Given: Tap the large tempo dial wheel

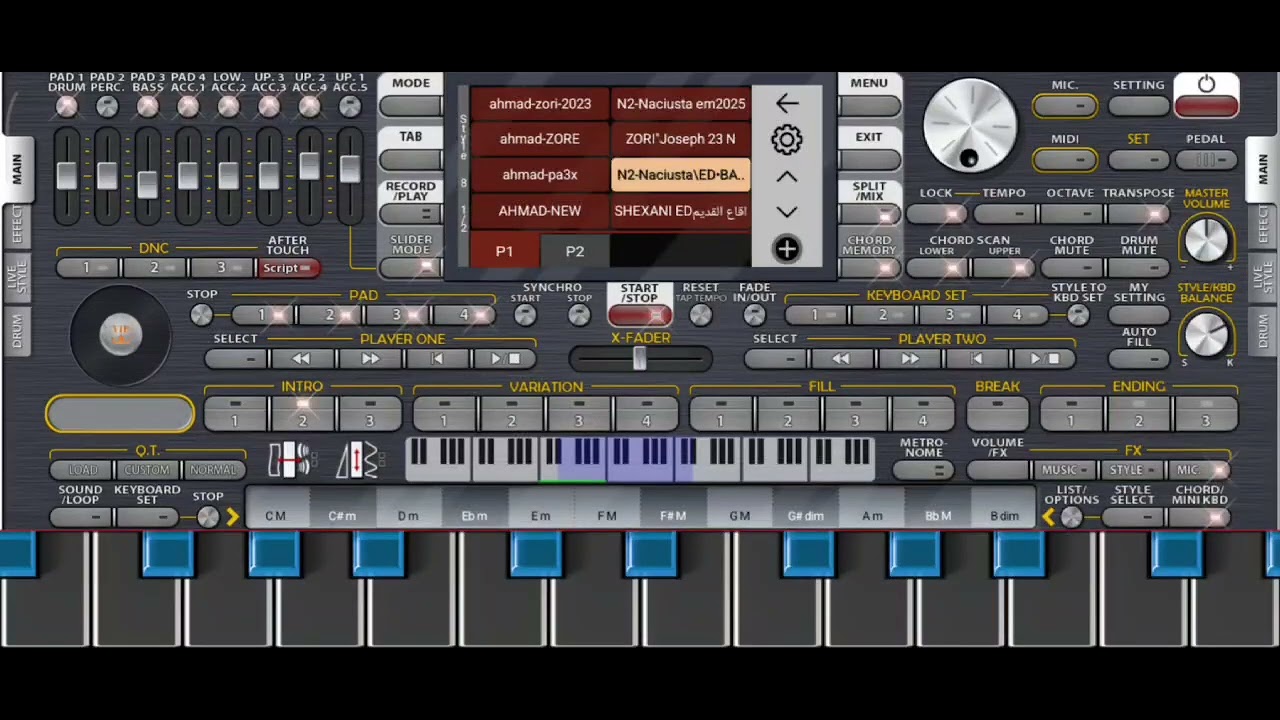Looking at the screenshot, I should [x=969, y=127].
